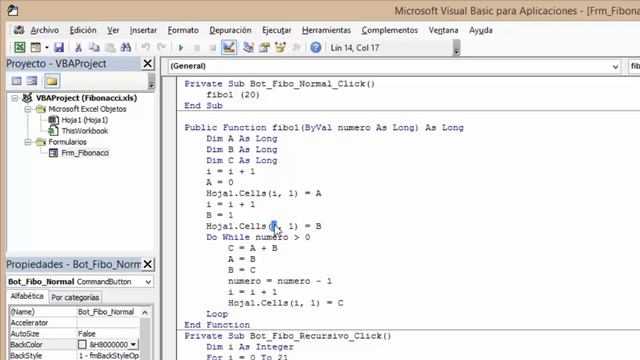Click the View Microsoft Excel toolbar icon
This screenshot has height=360, width=640.
click(x=19, y=47)
